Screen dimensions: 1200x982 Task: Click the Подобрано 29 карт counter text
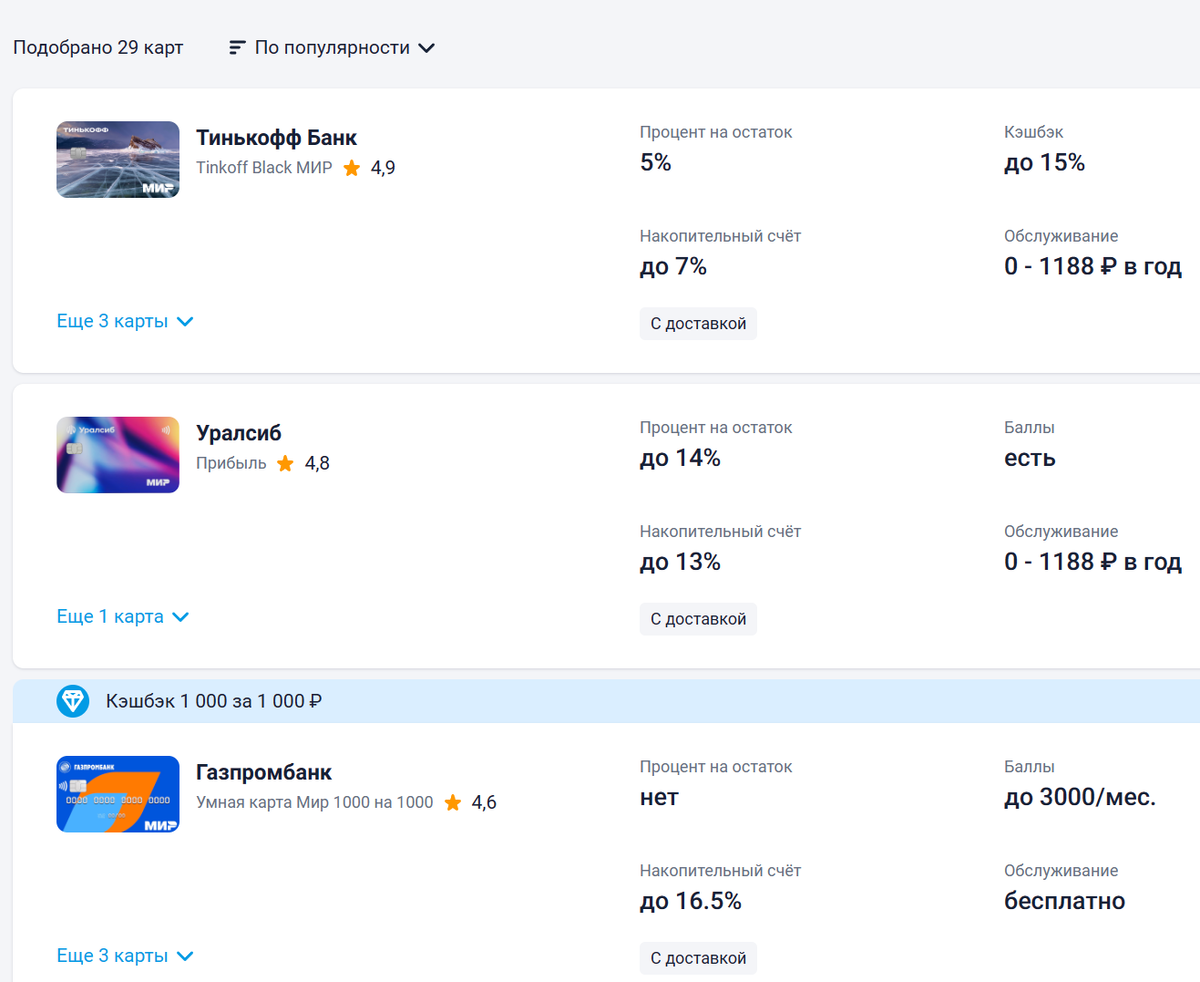98,48
